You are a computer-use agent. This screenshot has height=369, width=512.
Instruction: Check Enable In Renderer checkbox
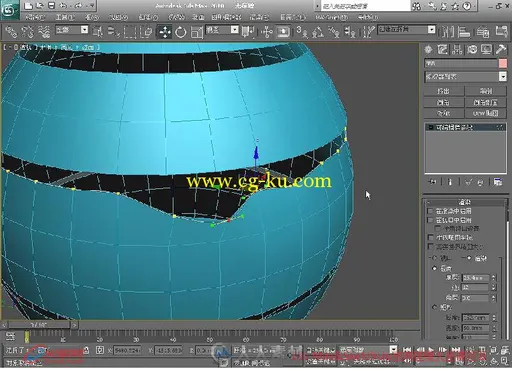430,211
